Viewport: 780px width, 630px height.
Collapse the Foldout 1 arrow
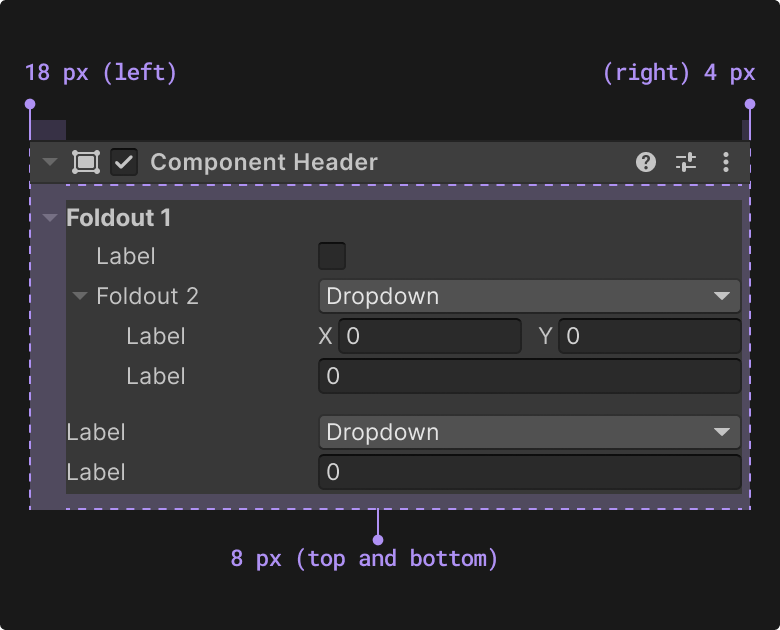click(x=50, y=217)
